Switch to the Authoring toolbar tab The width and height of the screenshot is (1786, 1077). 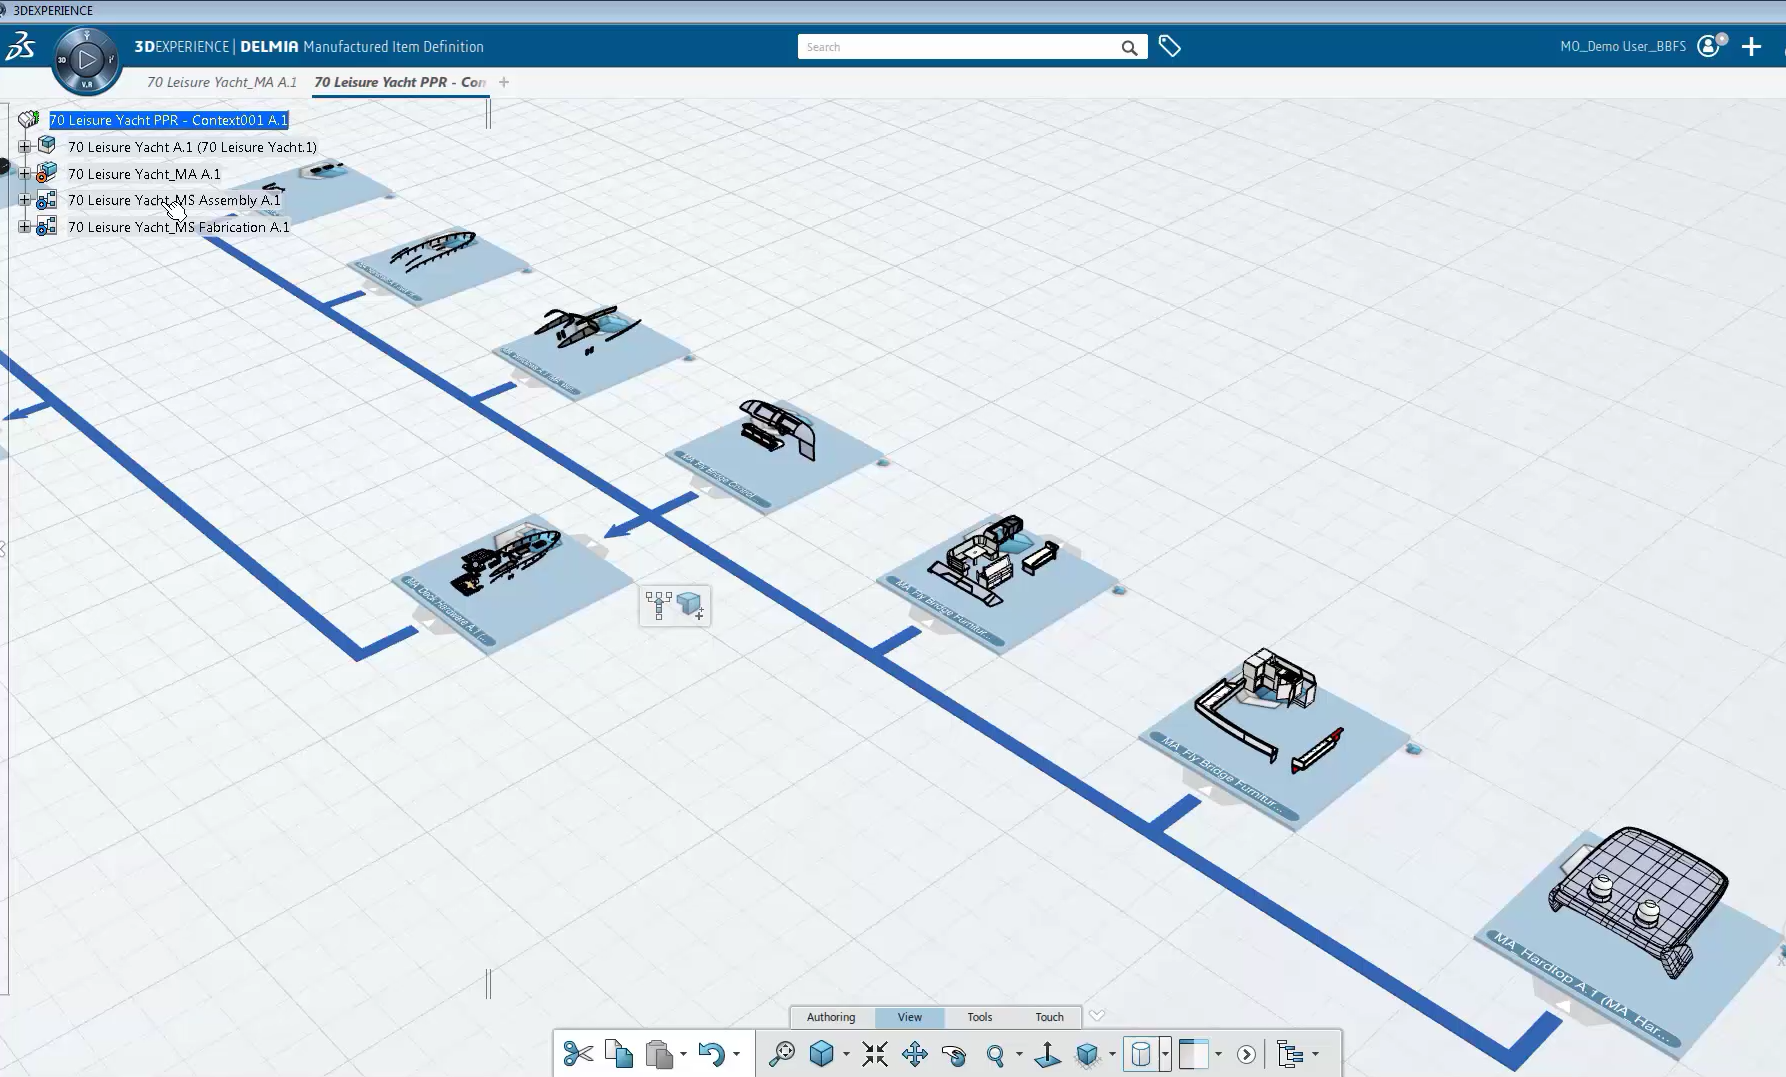(x=831, y=1017)
